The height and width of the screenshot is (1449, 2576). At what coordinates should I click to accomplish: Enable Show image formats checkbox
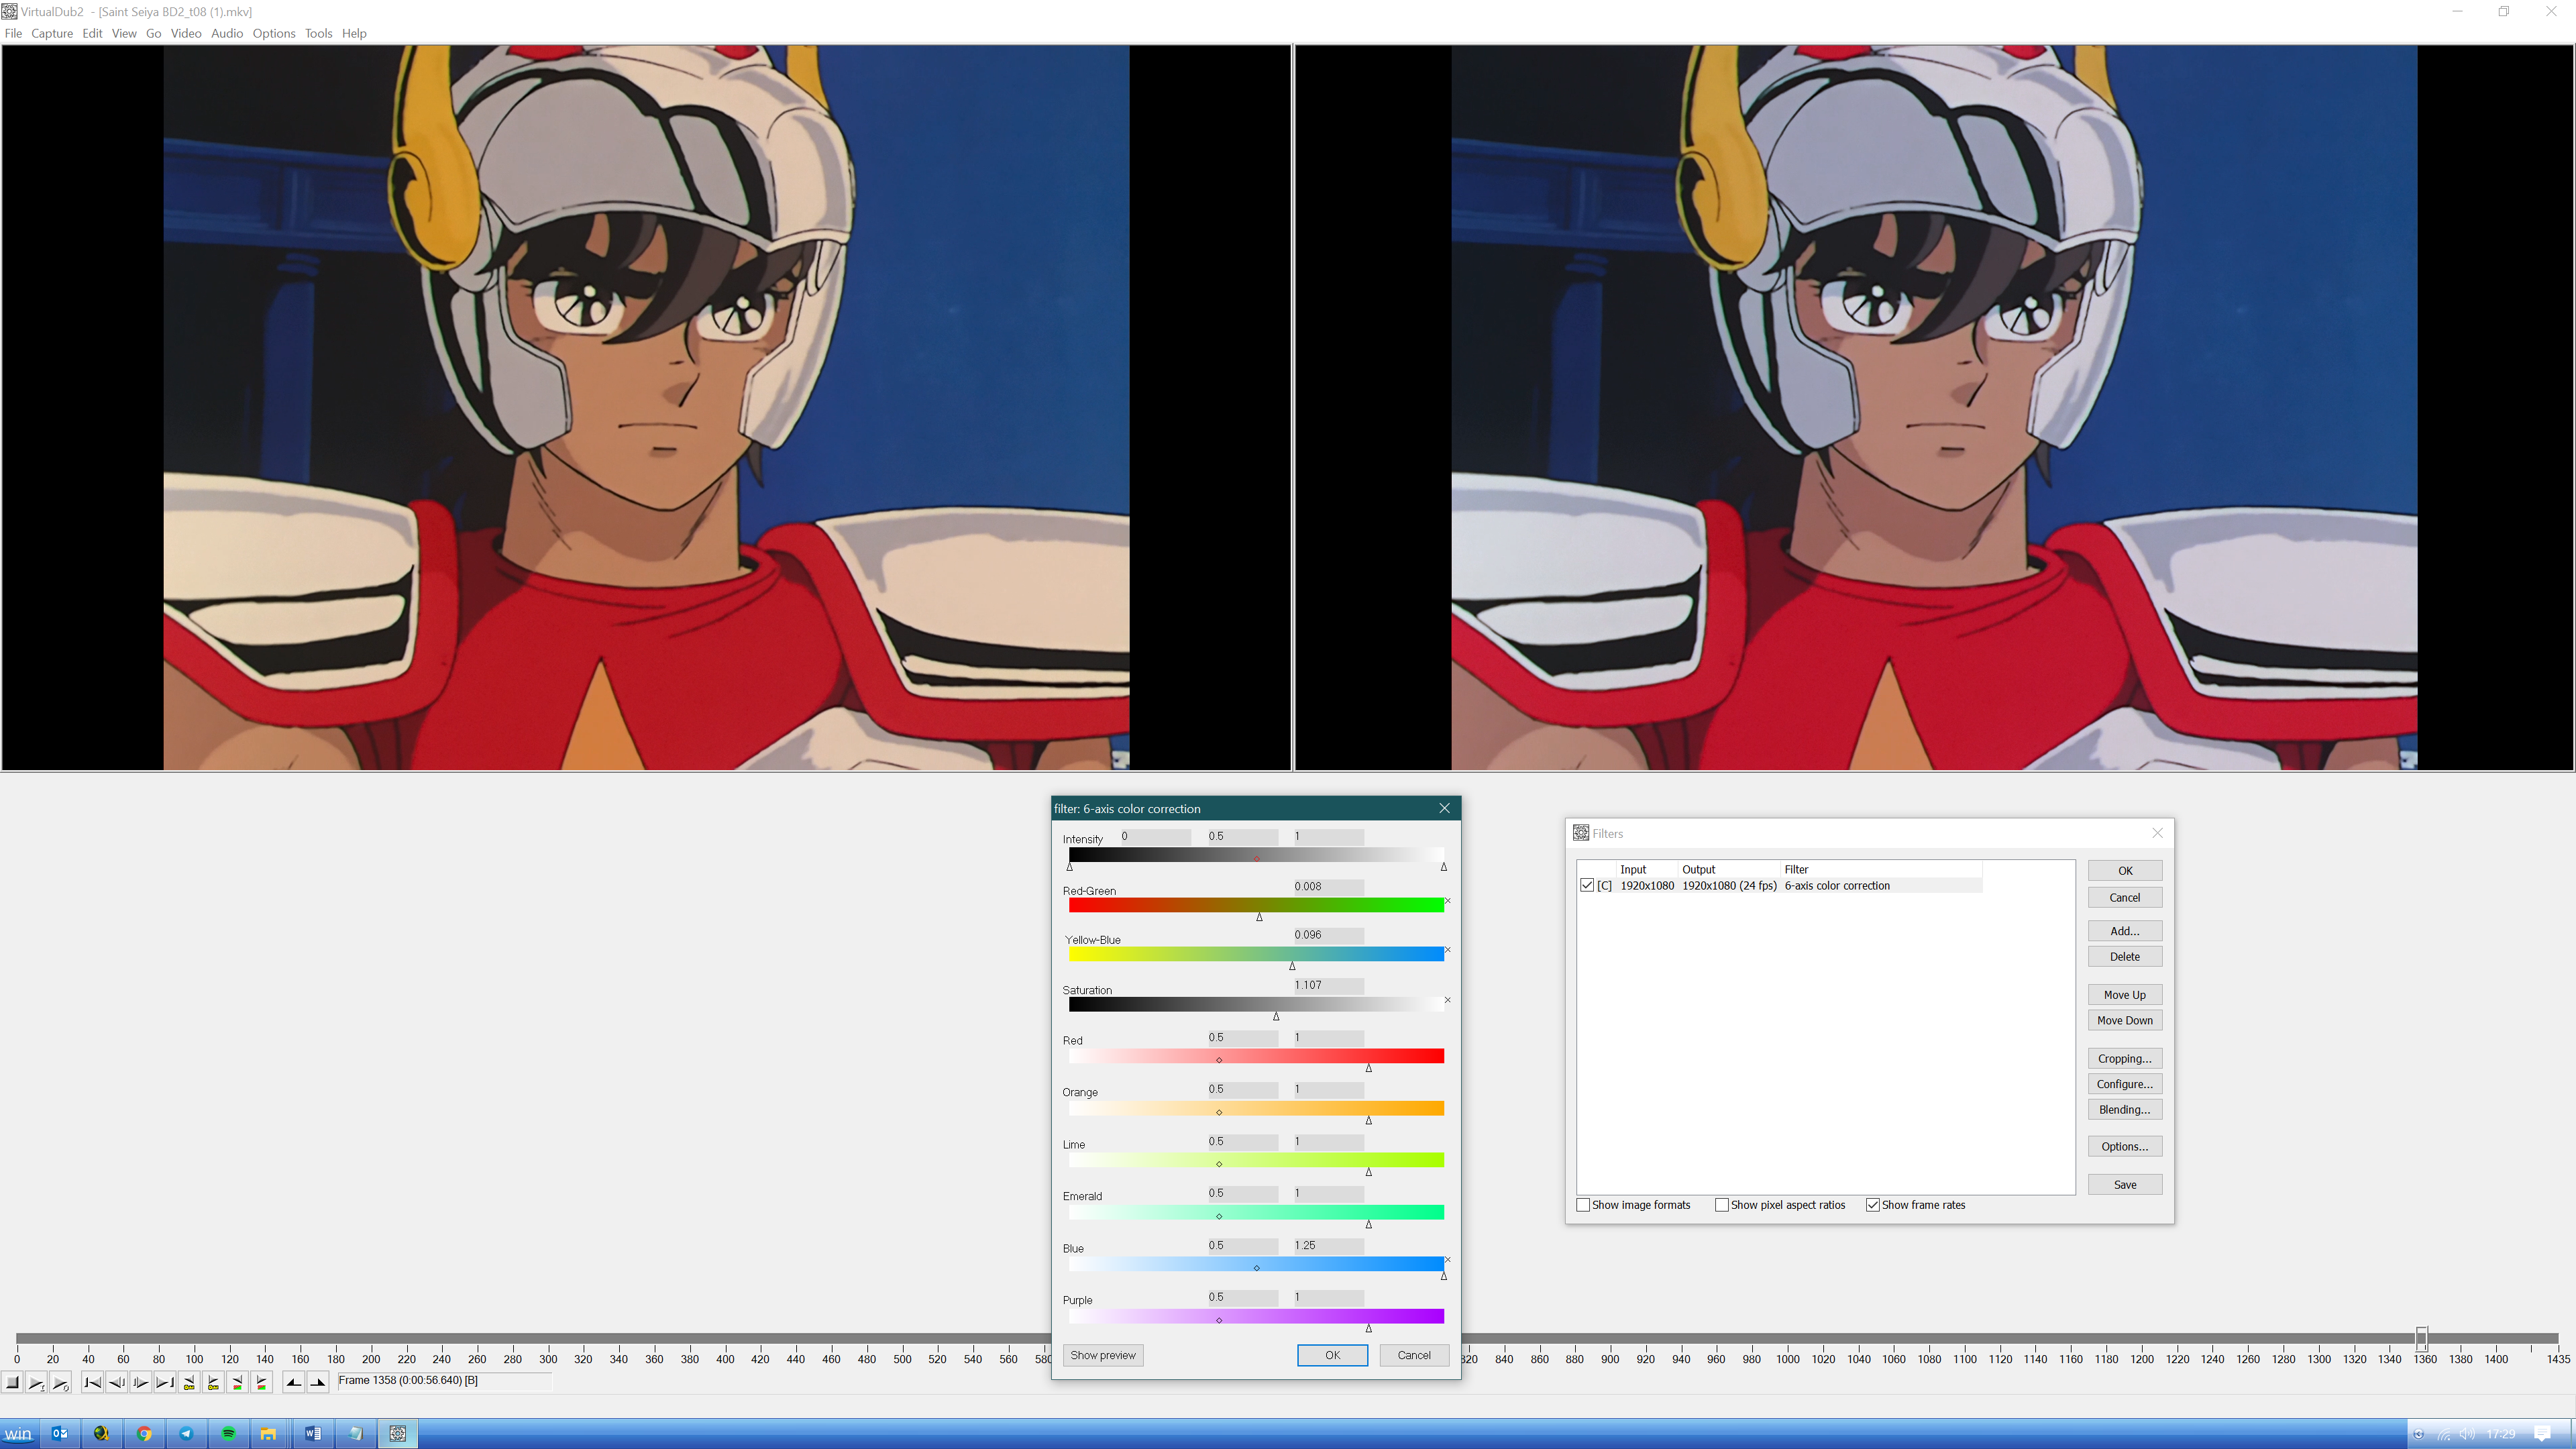tap(1583, 1205)
